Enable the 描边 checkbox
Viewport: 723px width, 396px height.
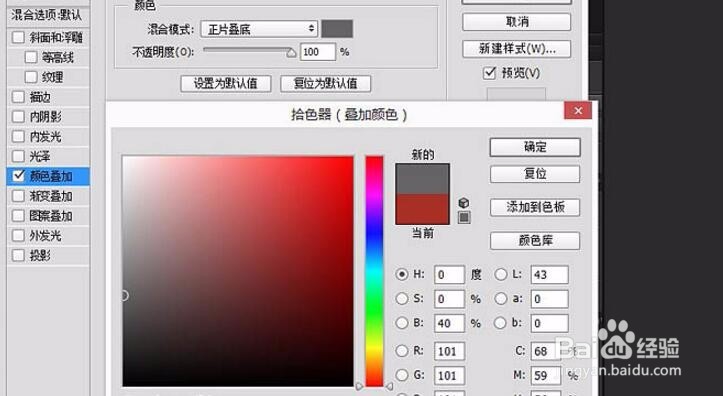(x=18, y=97)
